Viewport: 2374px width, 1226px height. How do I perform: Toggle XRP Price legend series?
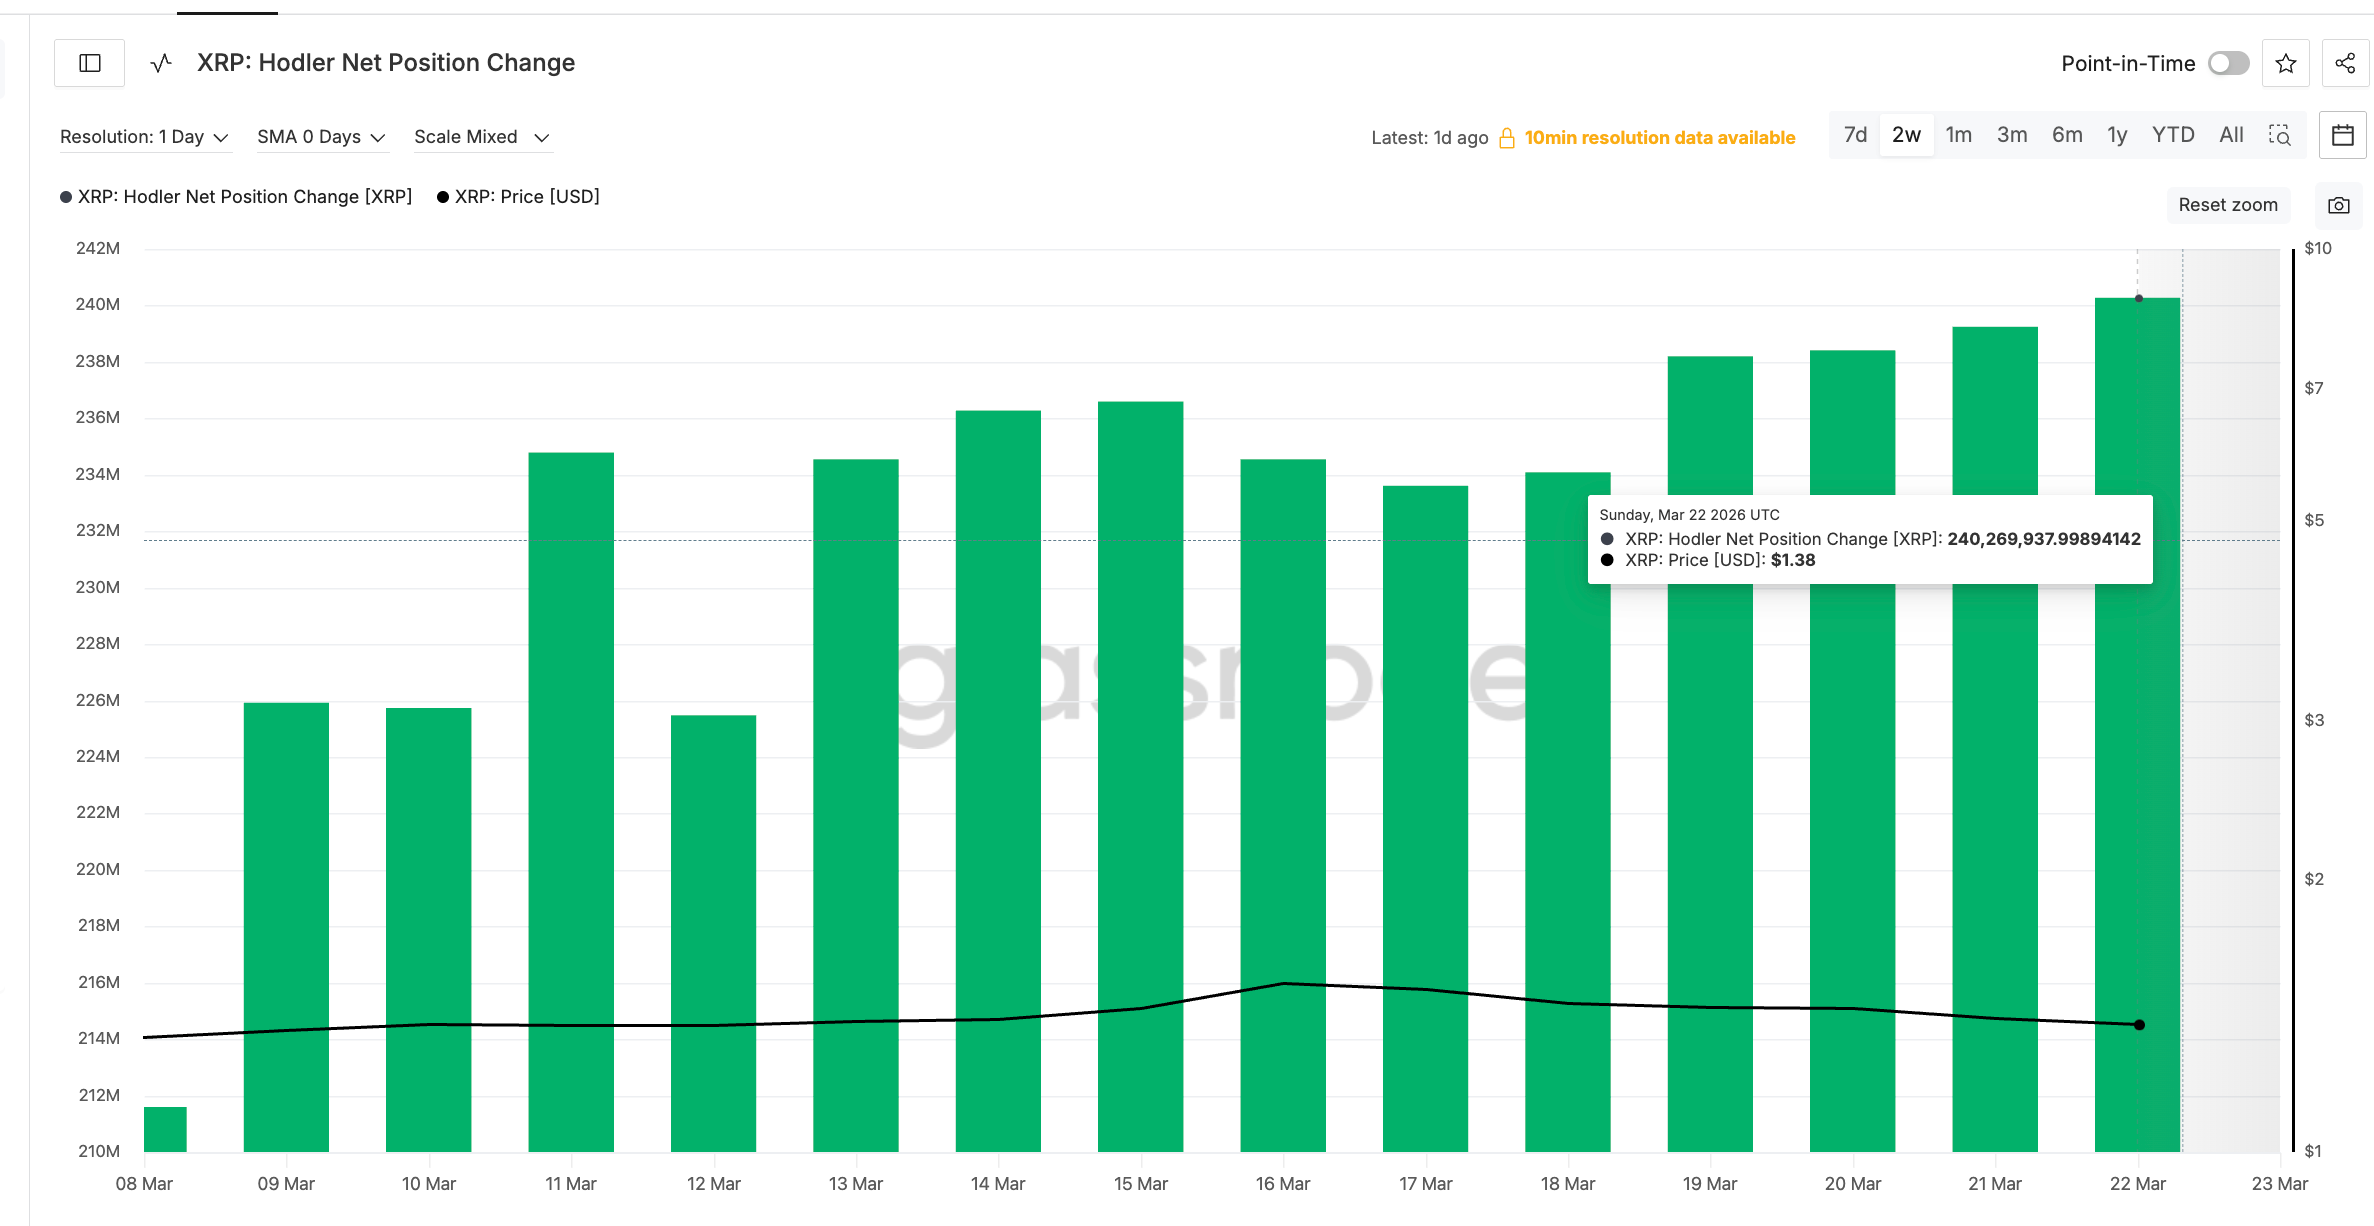(x=518, y=197)
